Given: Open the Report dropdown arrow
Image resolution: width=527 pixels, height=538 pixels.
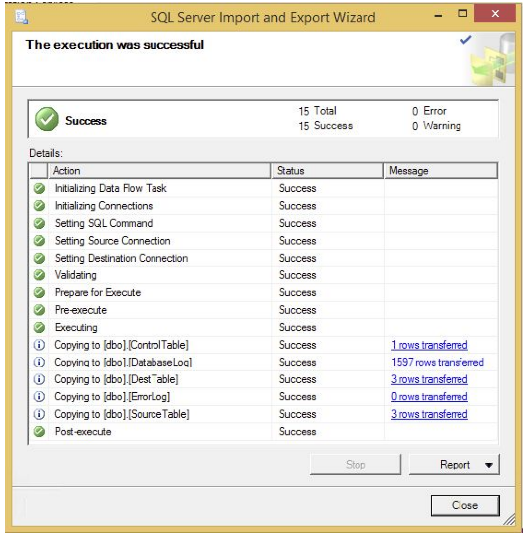Looking at the screenshot, I should pos(489,465).
